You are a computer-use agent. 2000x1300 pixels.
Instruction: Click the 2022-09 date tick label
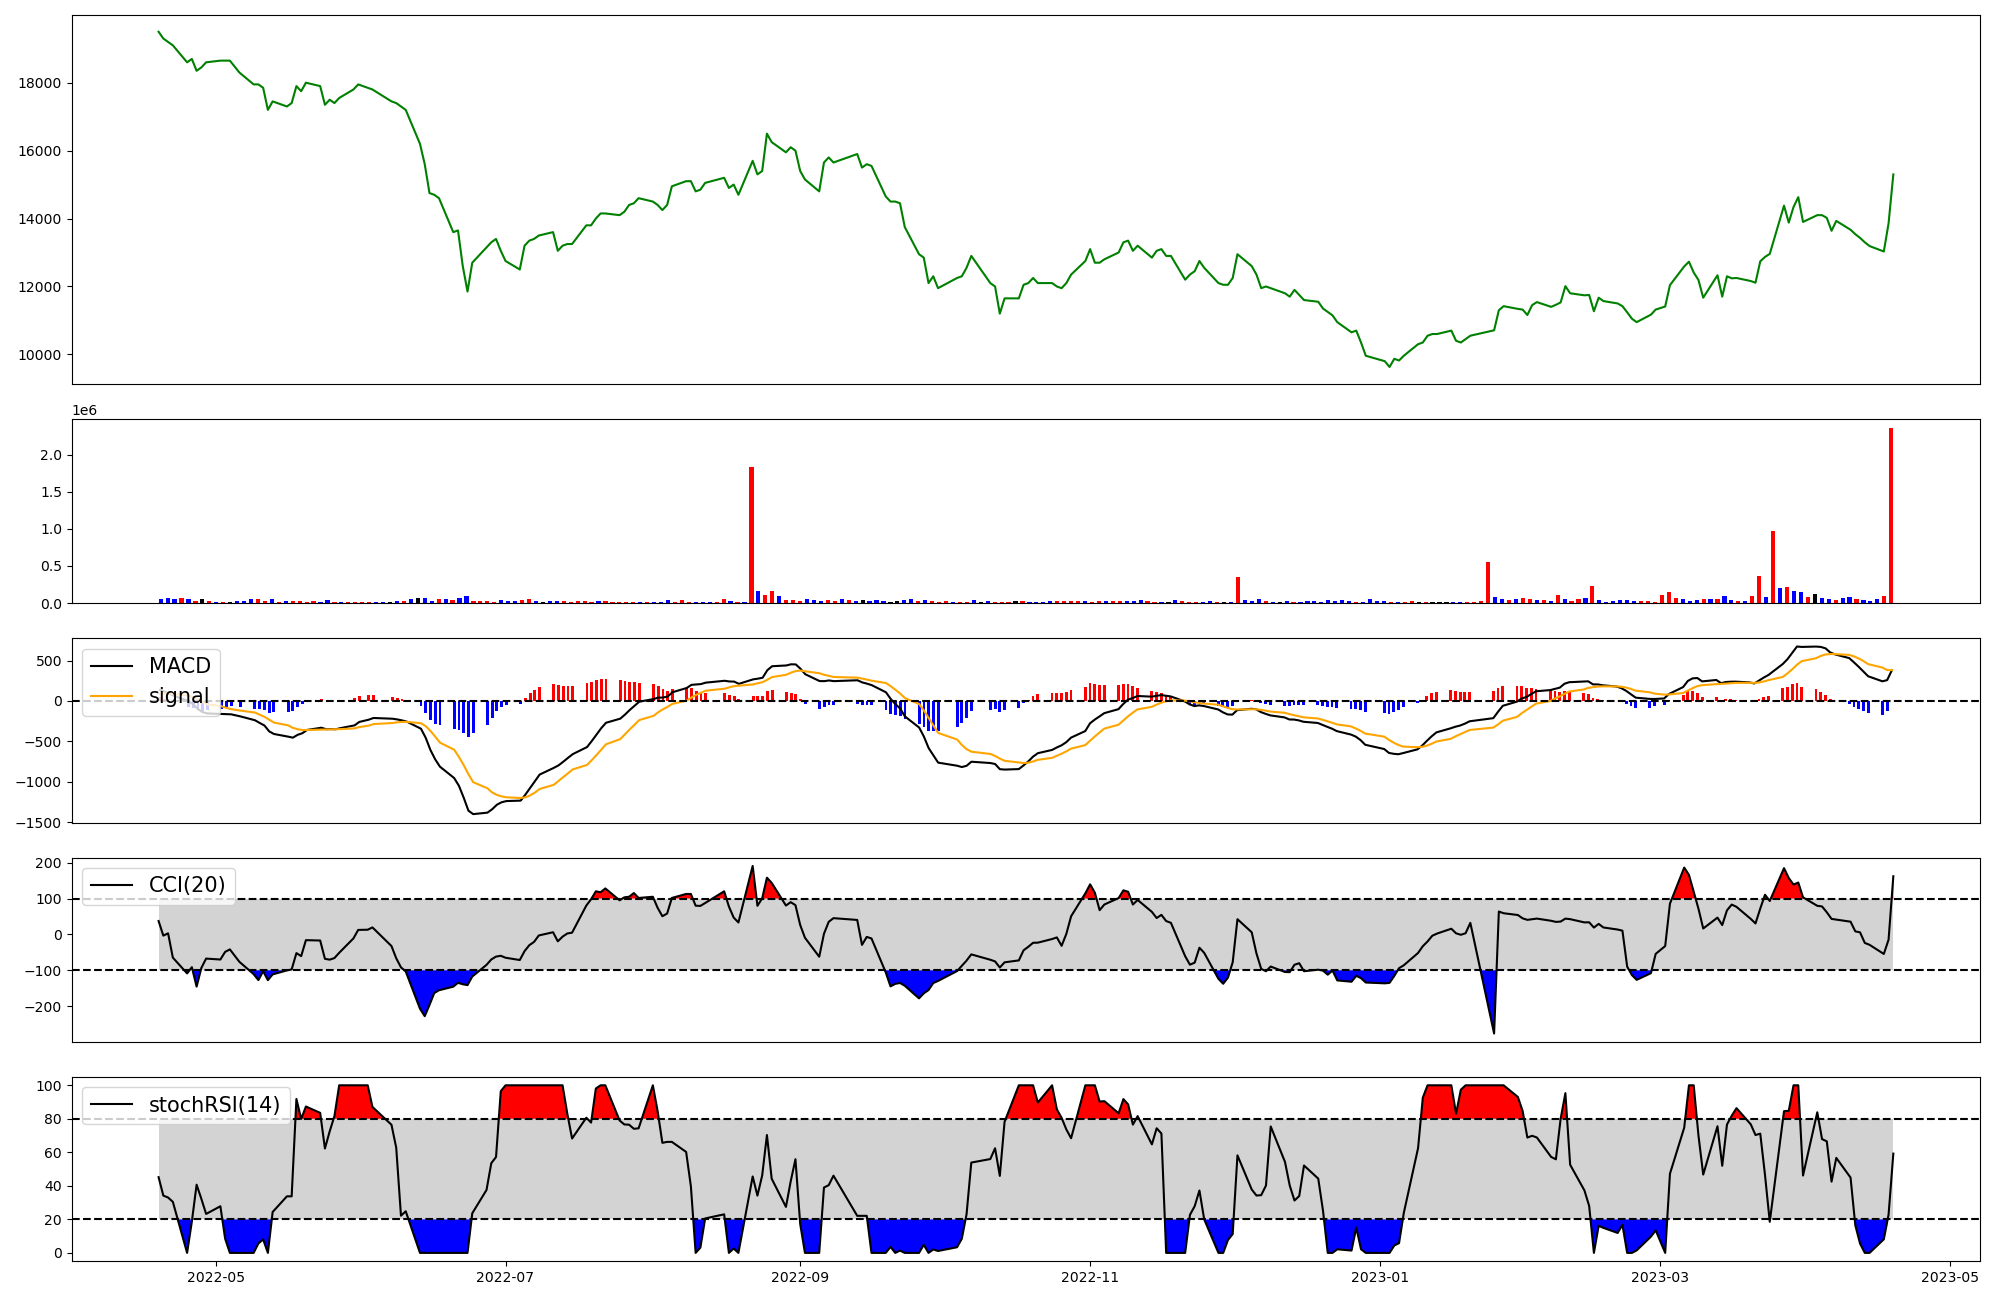(800, 1277)
